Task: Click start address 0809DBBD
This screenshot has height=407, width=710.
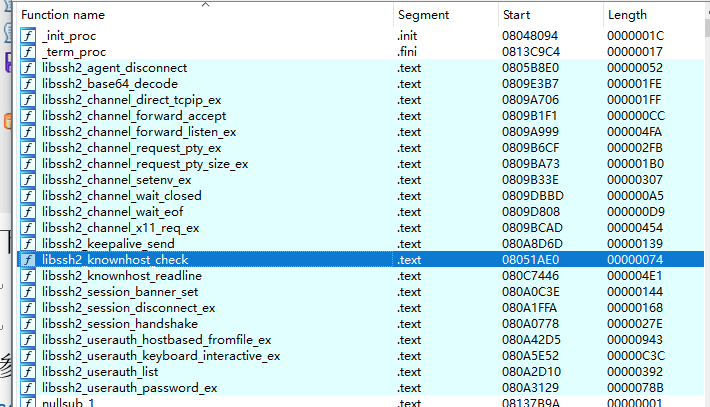Action: pos(532,196)
